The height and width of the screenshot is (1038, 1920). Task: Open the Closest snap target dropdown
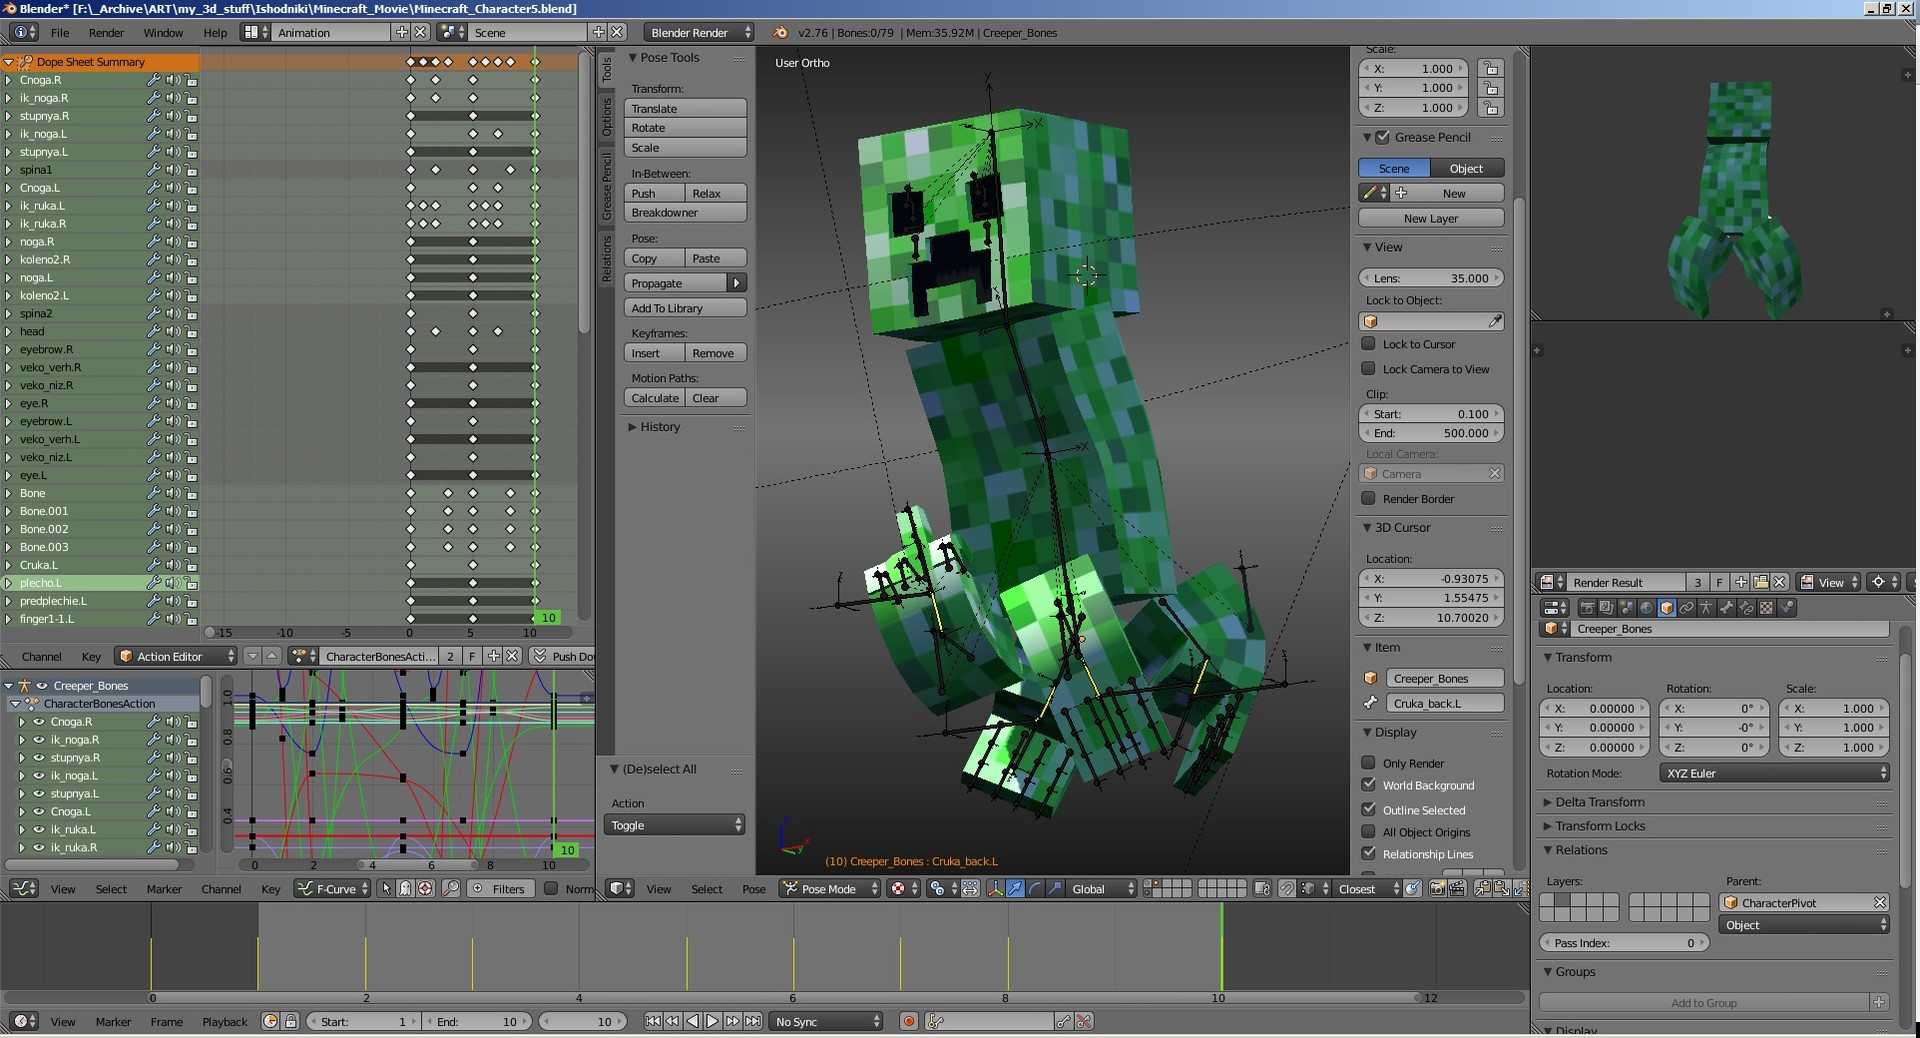1367,889
